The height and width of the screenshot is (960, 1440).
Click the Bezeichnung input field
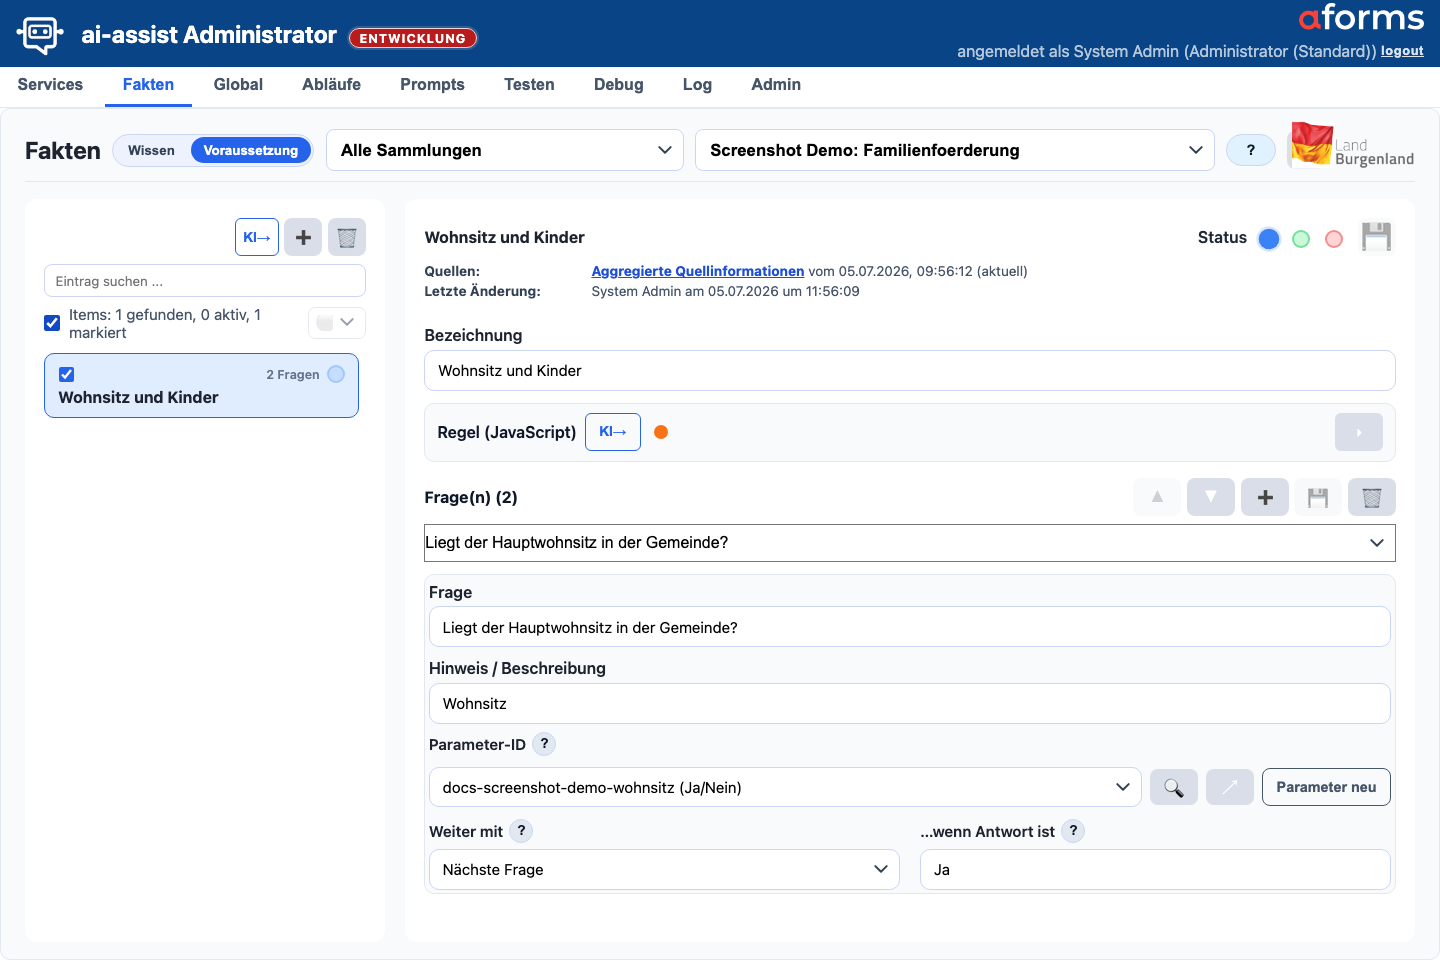pos(910,370)
